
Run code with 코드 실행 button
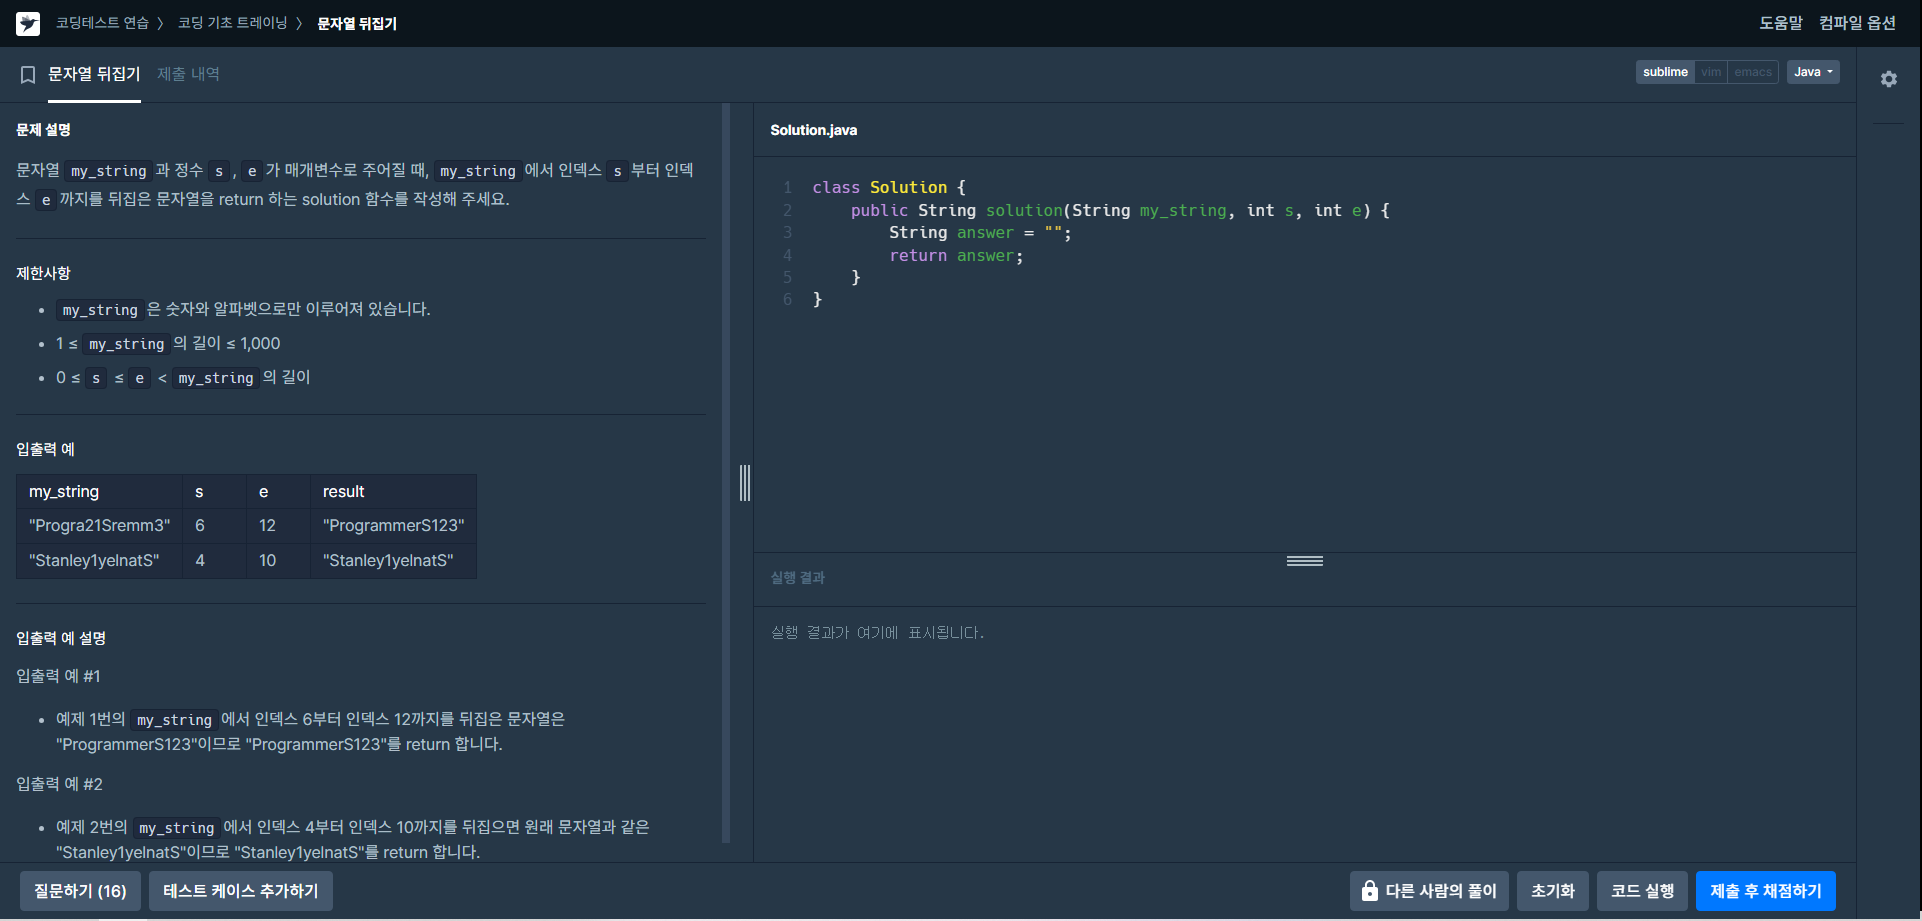[1642, 891]
